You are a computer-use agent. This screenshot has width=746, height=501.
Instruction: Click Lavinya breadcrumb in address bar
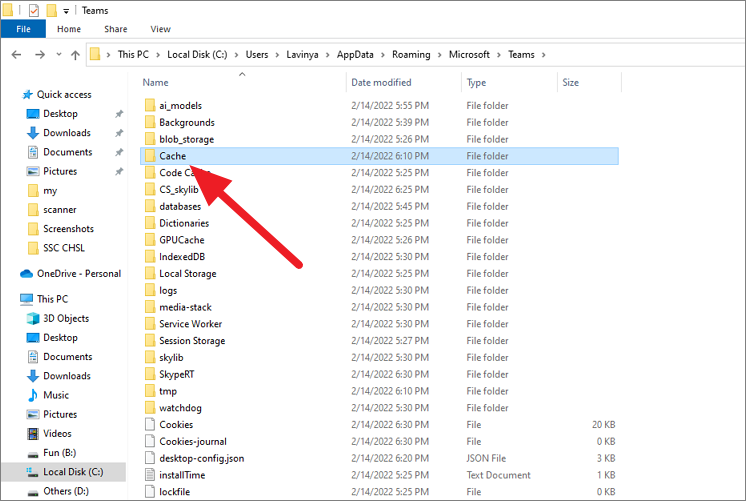(302, 55)
